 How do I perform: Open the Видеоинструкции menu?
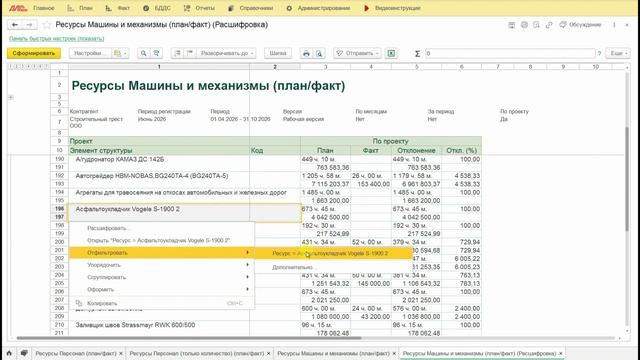click(x=392, y=8)
